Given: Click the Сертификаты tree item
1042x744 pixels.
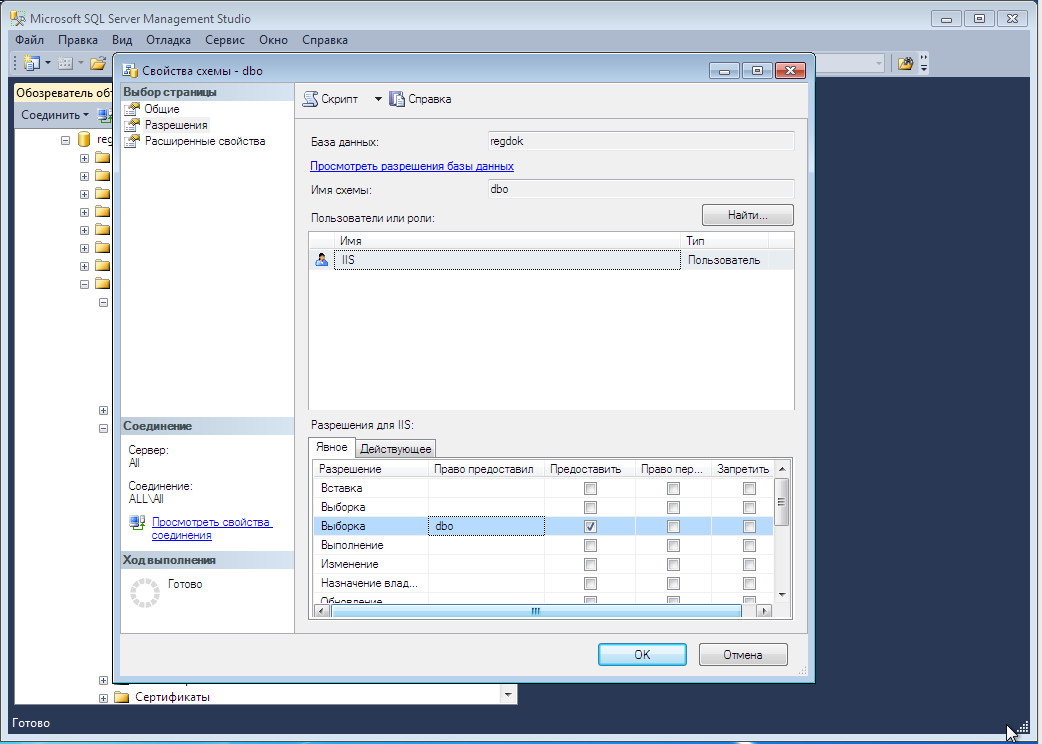Looking at the screenshot, I should pos(173,697).
